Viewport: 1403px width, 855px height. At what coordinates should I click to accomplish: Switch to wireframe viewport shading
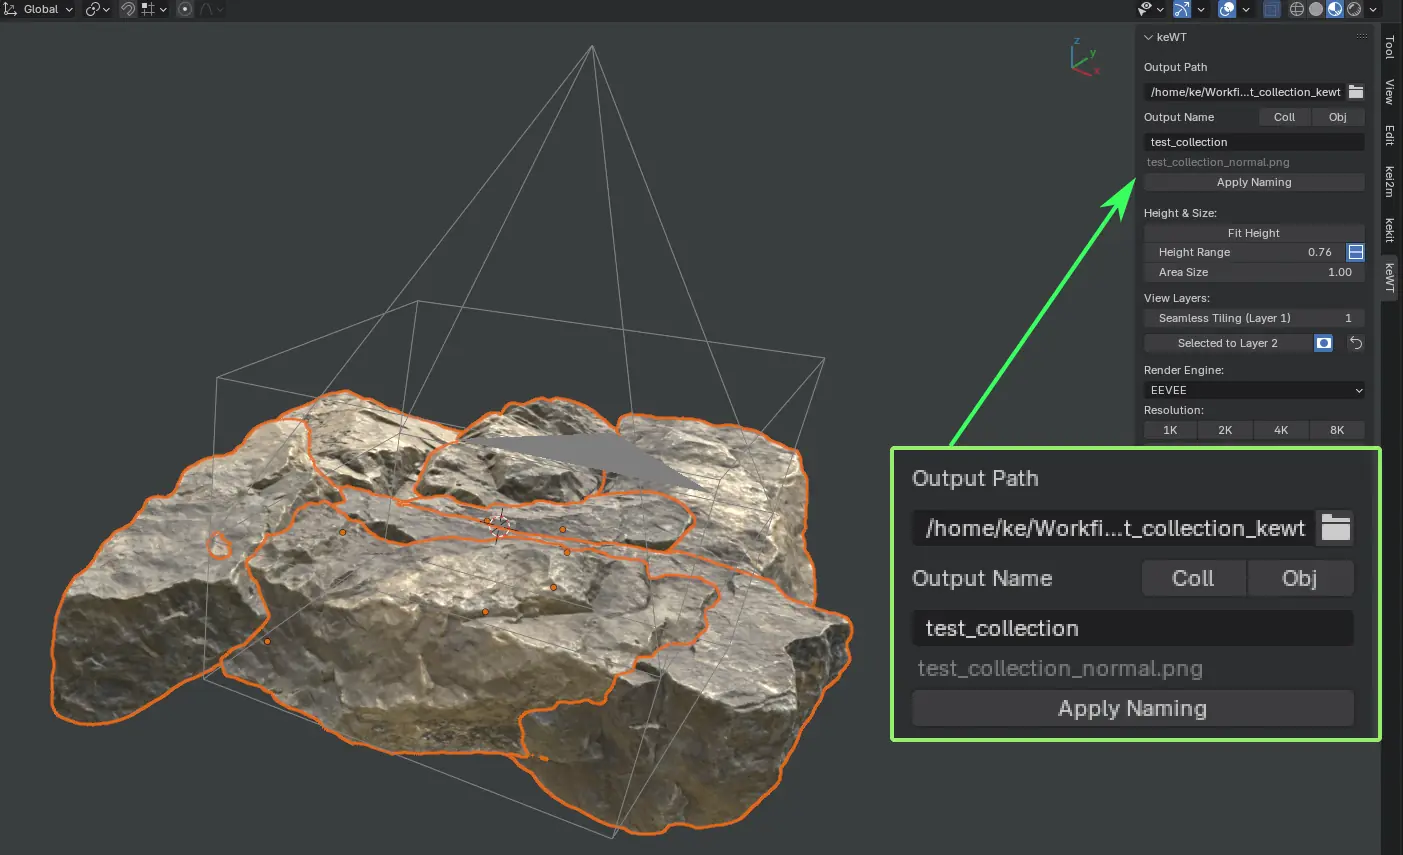point(1297,9)
